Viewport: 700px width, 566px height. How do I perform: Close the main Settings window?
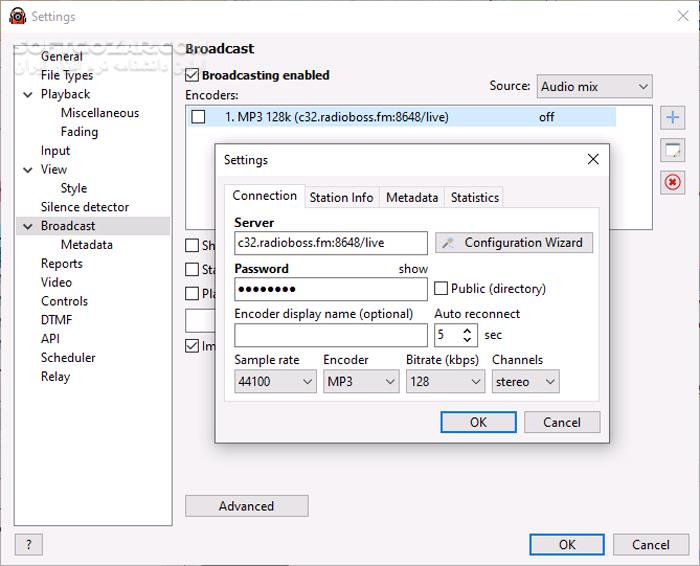tap(683, 16)
